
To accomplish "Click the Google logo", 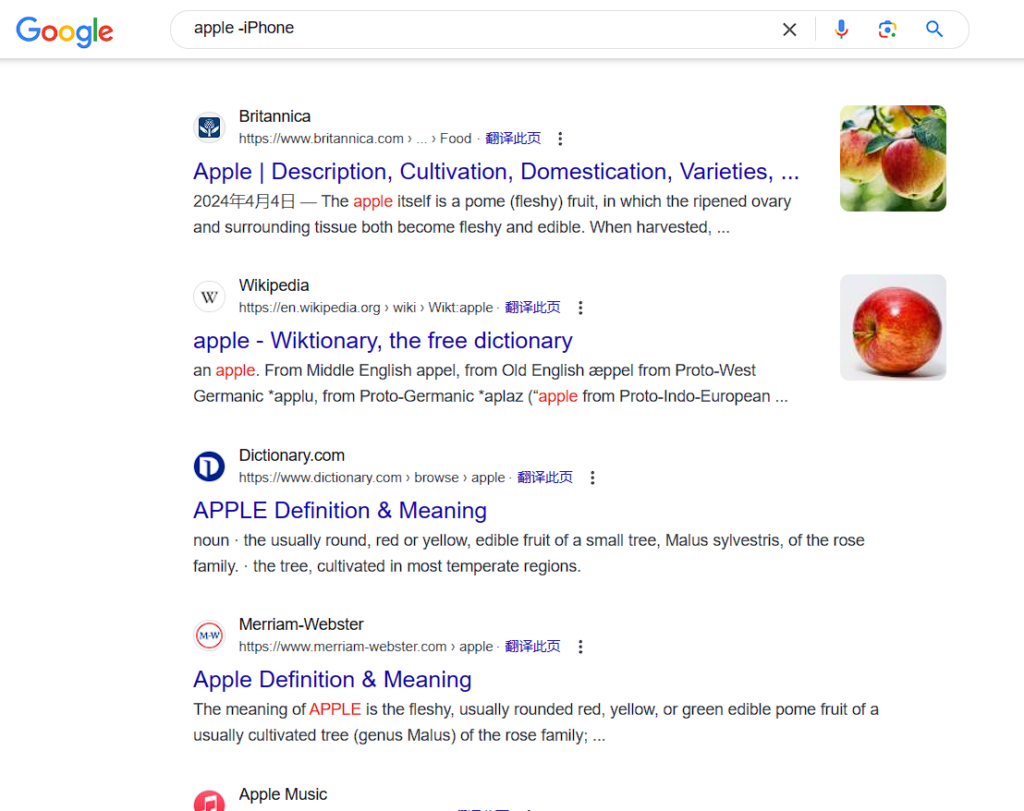I will click(x=65, y=31).
